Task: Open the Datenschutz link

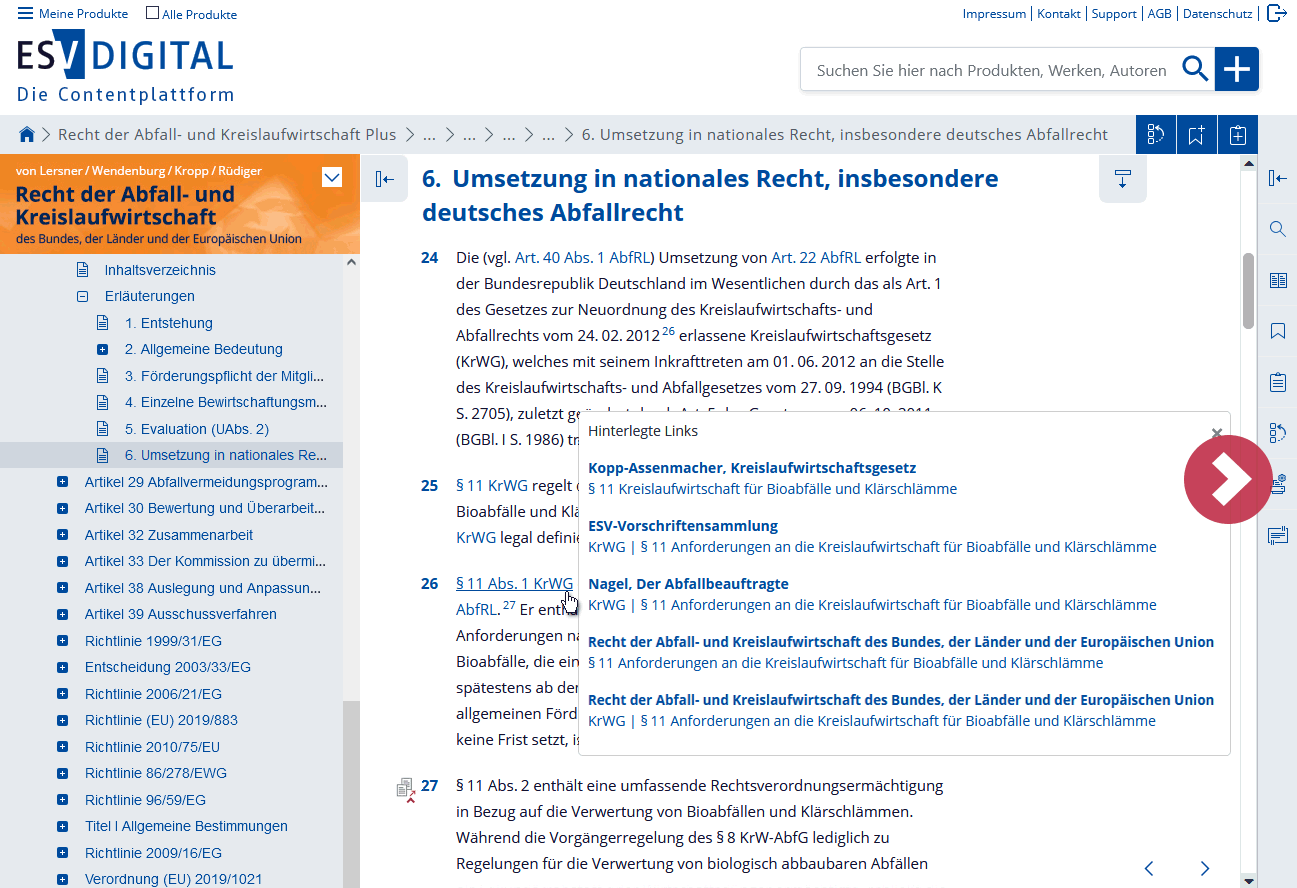Action: pos(1217,14)
